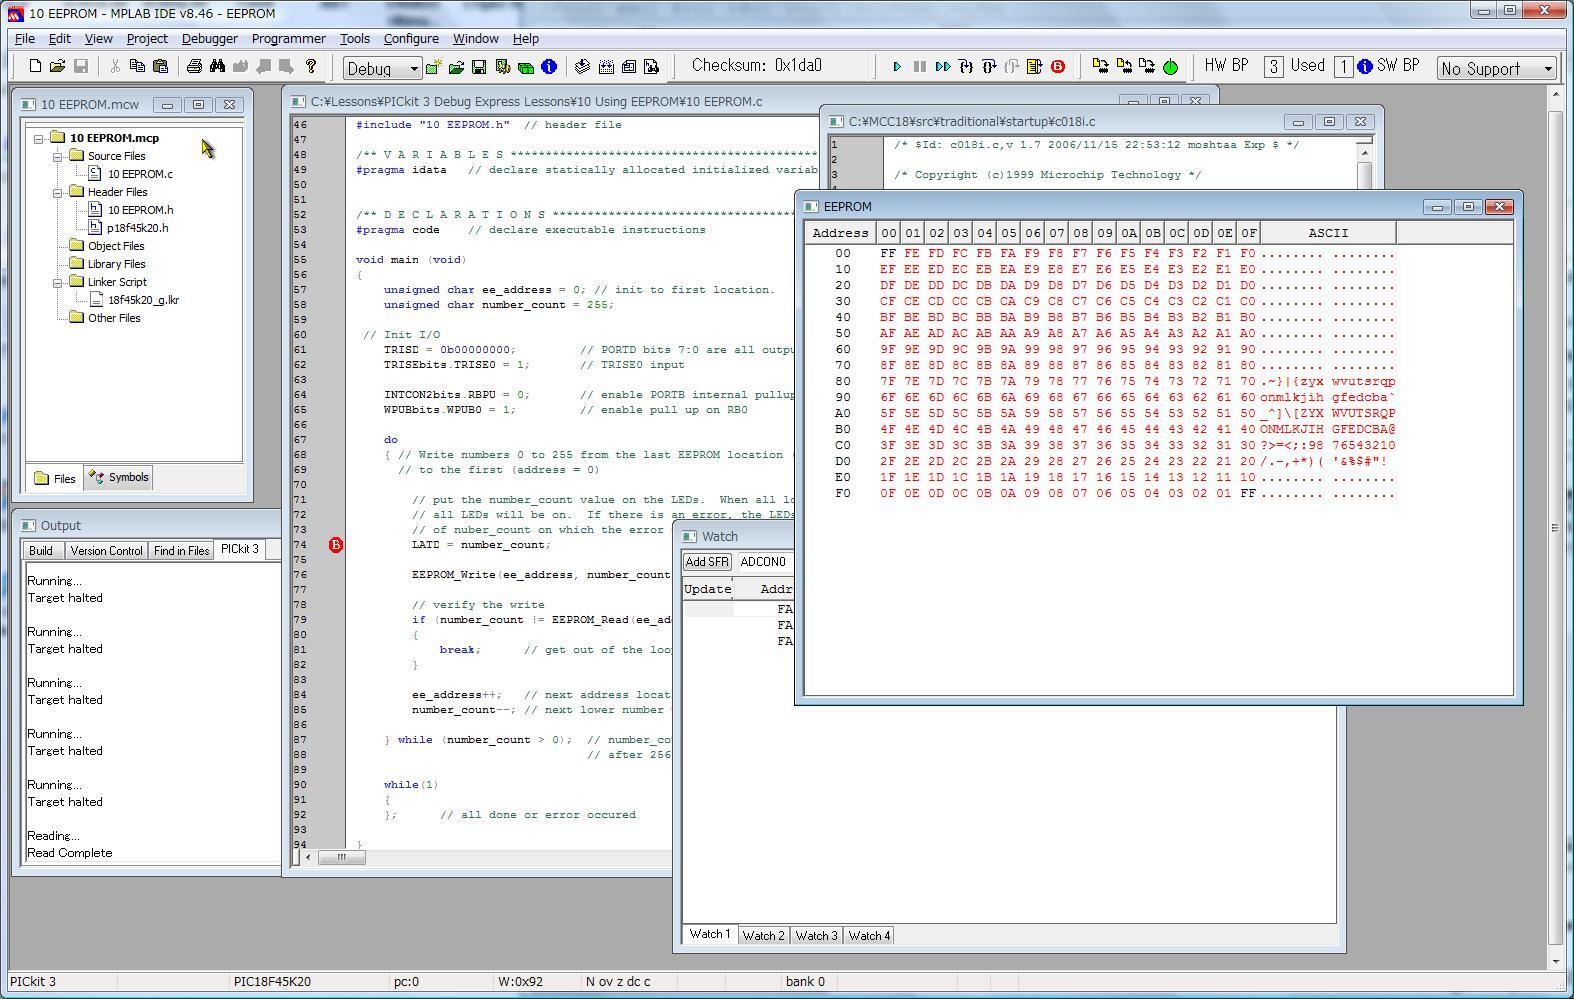
Task: Open the No Support dropdown
Action: pyautogui.click(x=1548, y=69)
